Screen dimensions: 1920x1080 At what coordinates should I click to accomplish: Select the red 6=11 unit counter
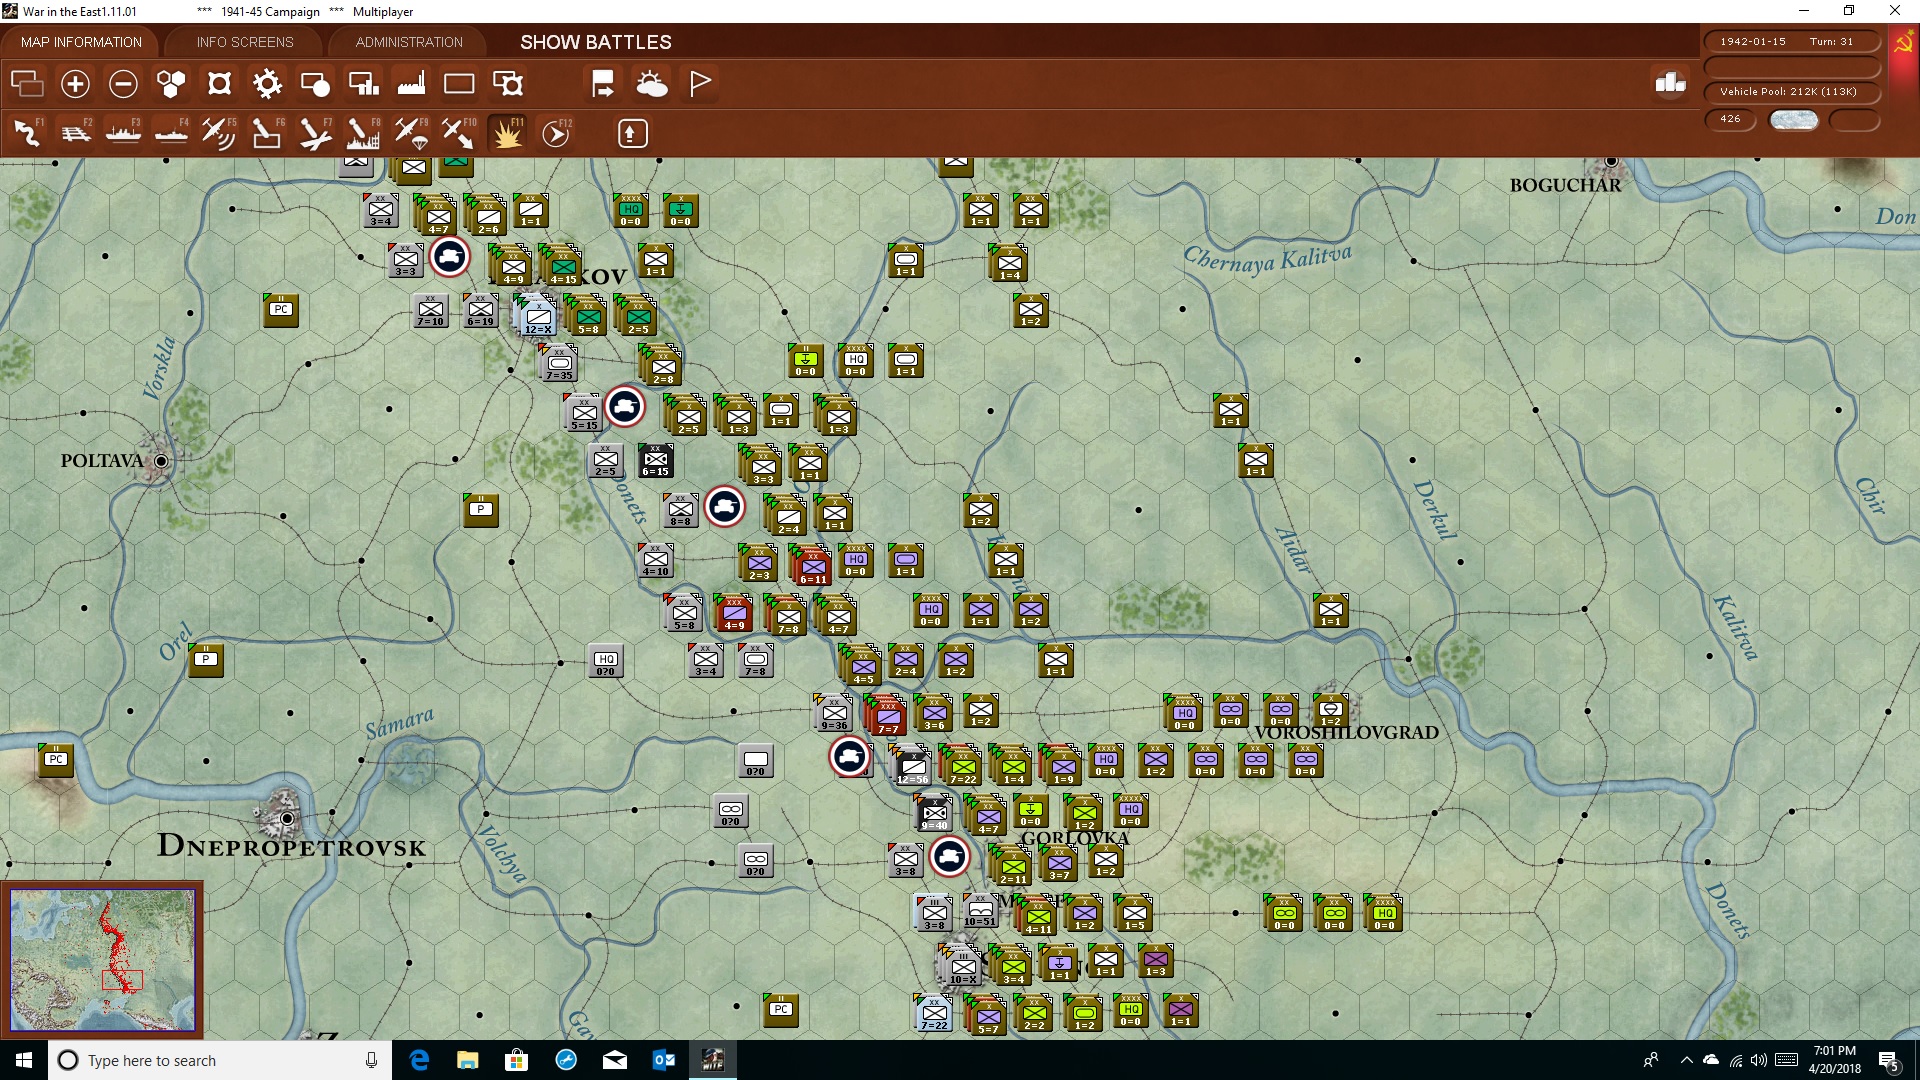pyautogui.click(x=812, y=567)
